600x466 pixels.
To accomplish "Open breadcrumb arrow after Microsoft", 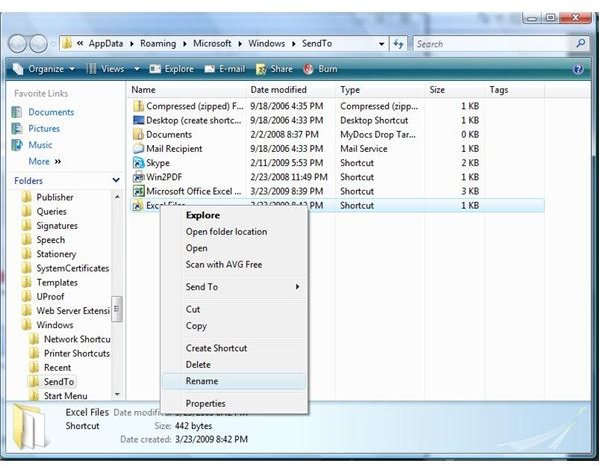I will (x=240, y=44).
